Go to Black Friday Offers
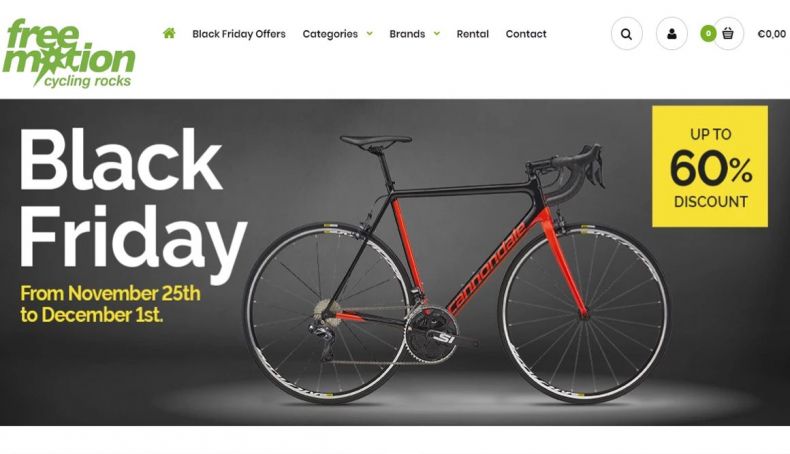 click(239, 34)
